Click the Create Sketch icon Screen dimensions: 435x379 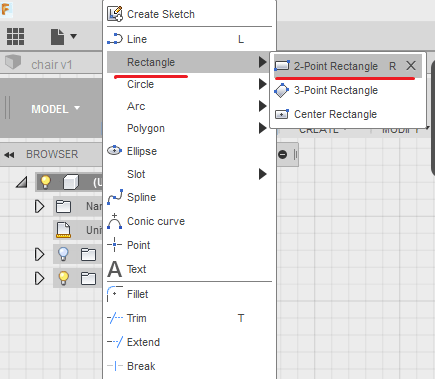click(x=115, y=14)
